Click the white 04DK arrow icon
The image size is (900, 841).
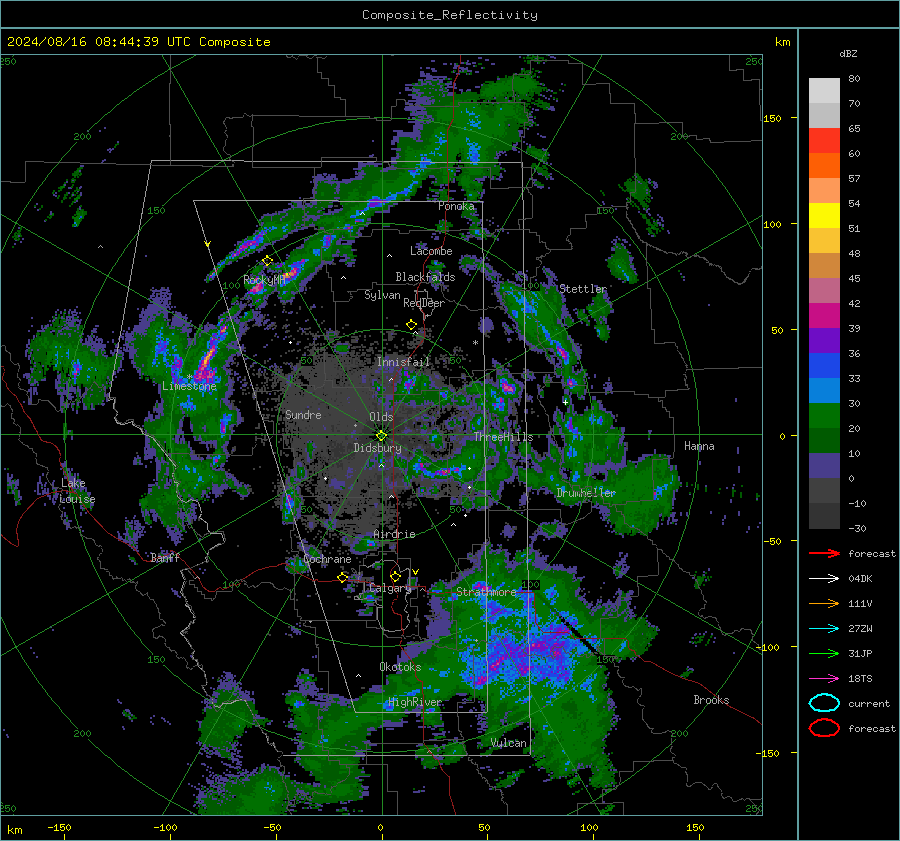click(x=824, y=579)
